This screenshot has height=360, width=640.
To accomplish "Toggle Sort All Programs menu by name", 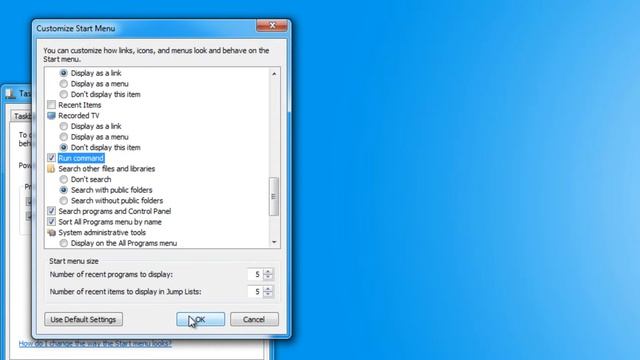I will [51, 222].
